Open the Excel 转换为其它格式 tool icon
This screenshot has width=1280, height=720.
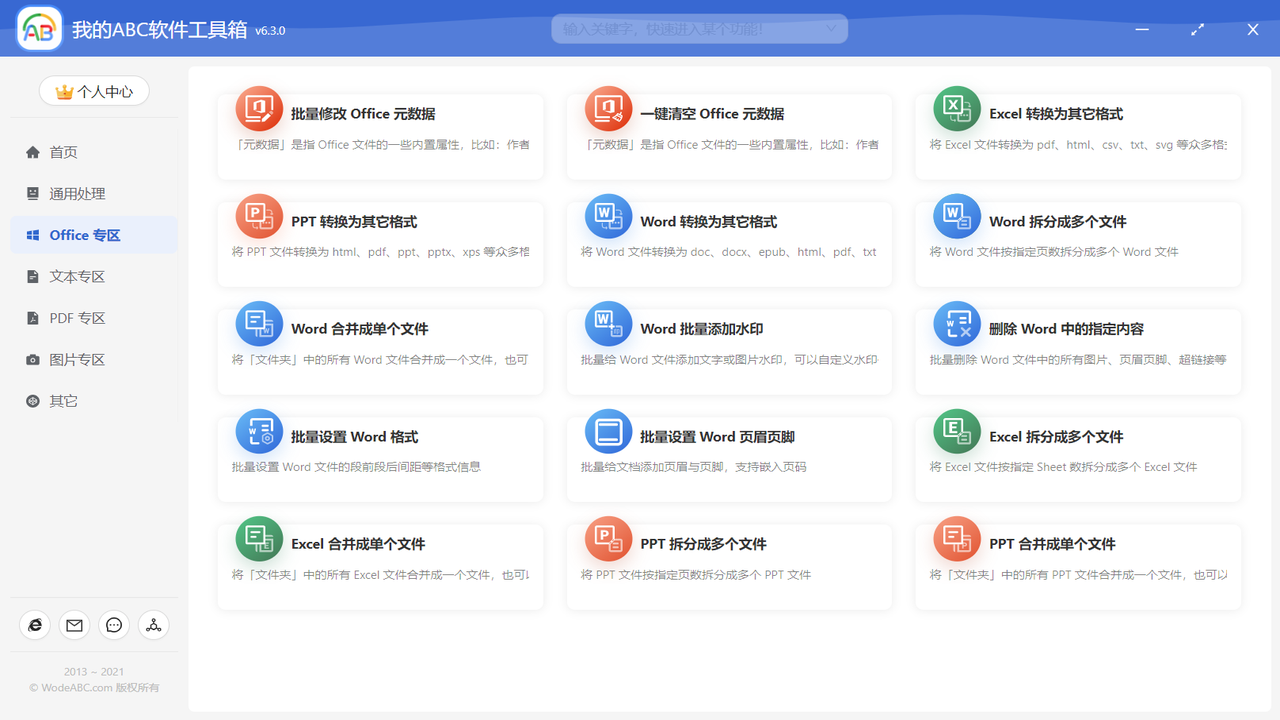pos(956,107)
